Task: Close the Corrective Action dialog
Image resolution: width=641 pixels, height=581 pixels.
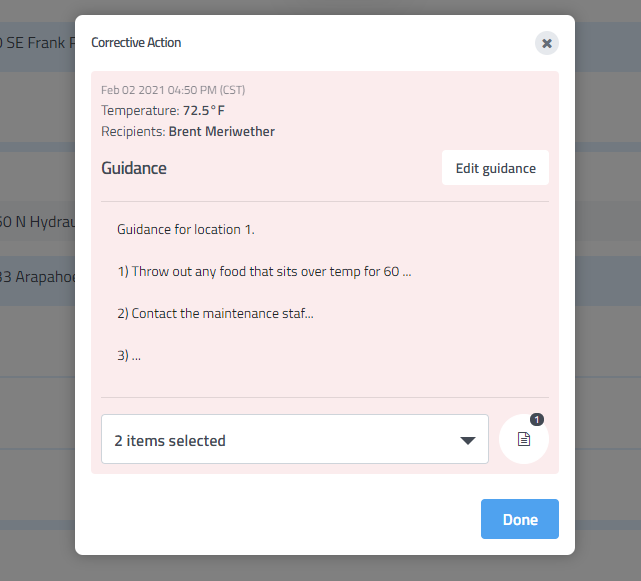Action: 546,43
